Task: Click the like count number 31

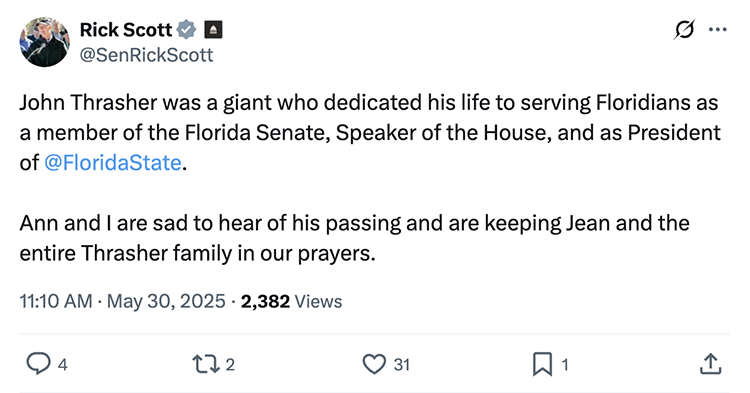Action: pyautogui.click(x=402, y=365)
